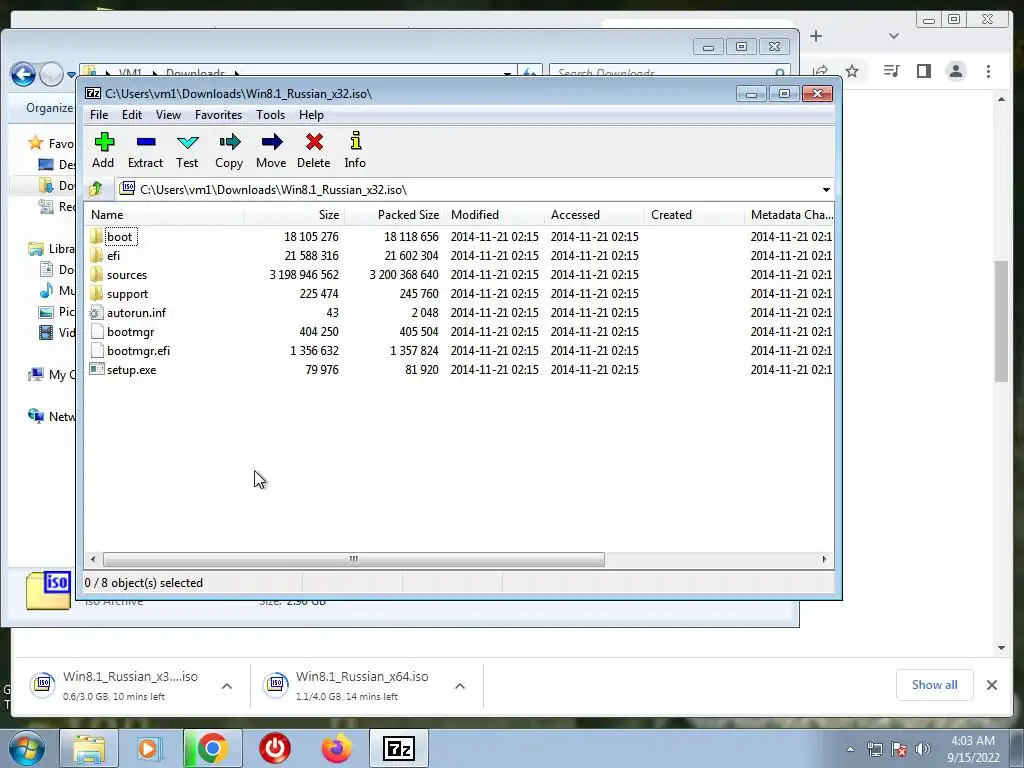Open Firefox from the taskbar
This screenshot has height=768, width=1024.
(337, 748)
